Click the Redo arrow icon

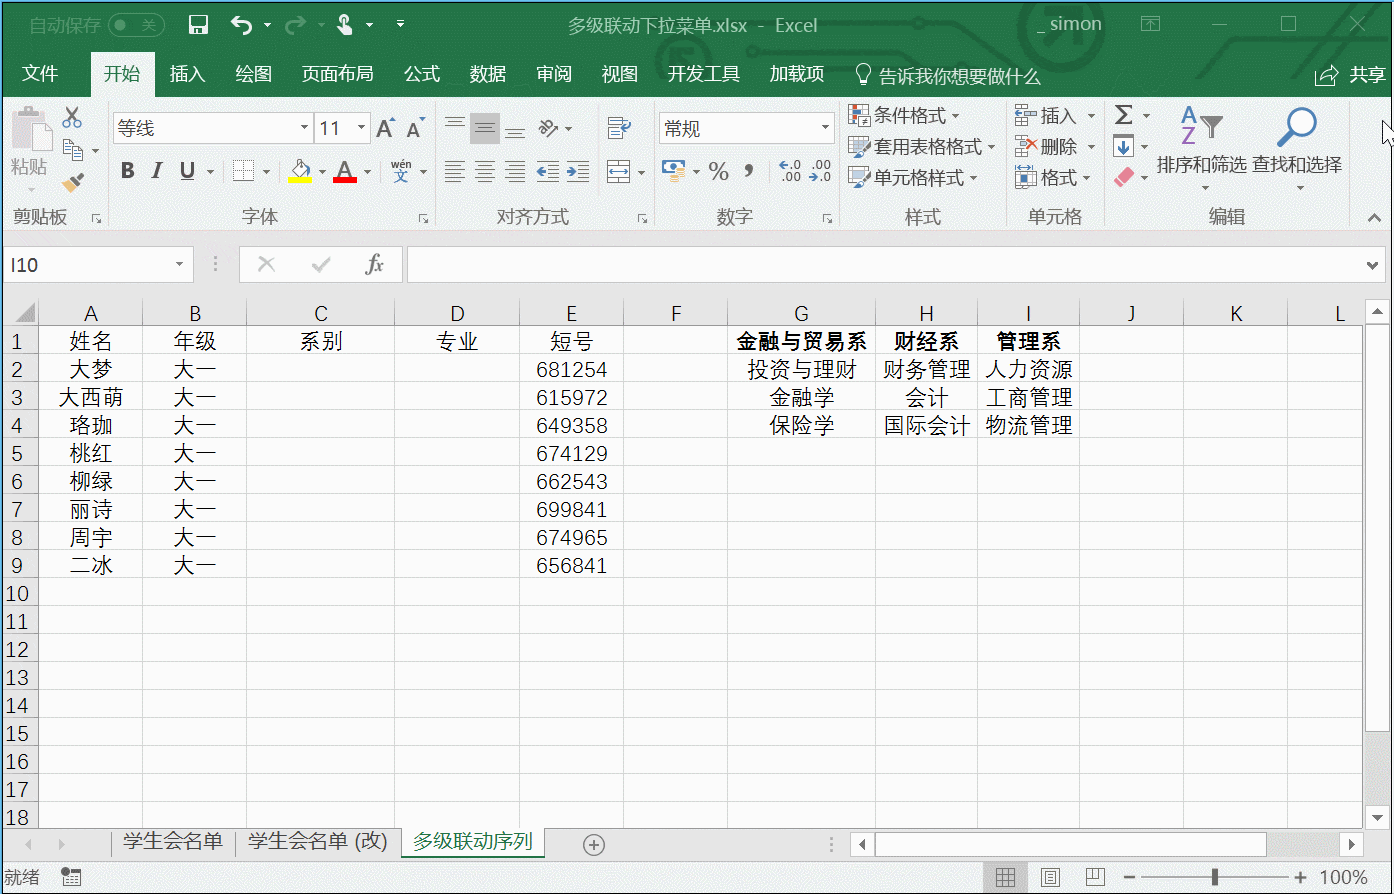(296, 25)
